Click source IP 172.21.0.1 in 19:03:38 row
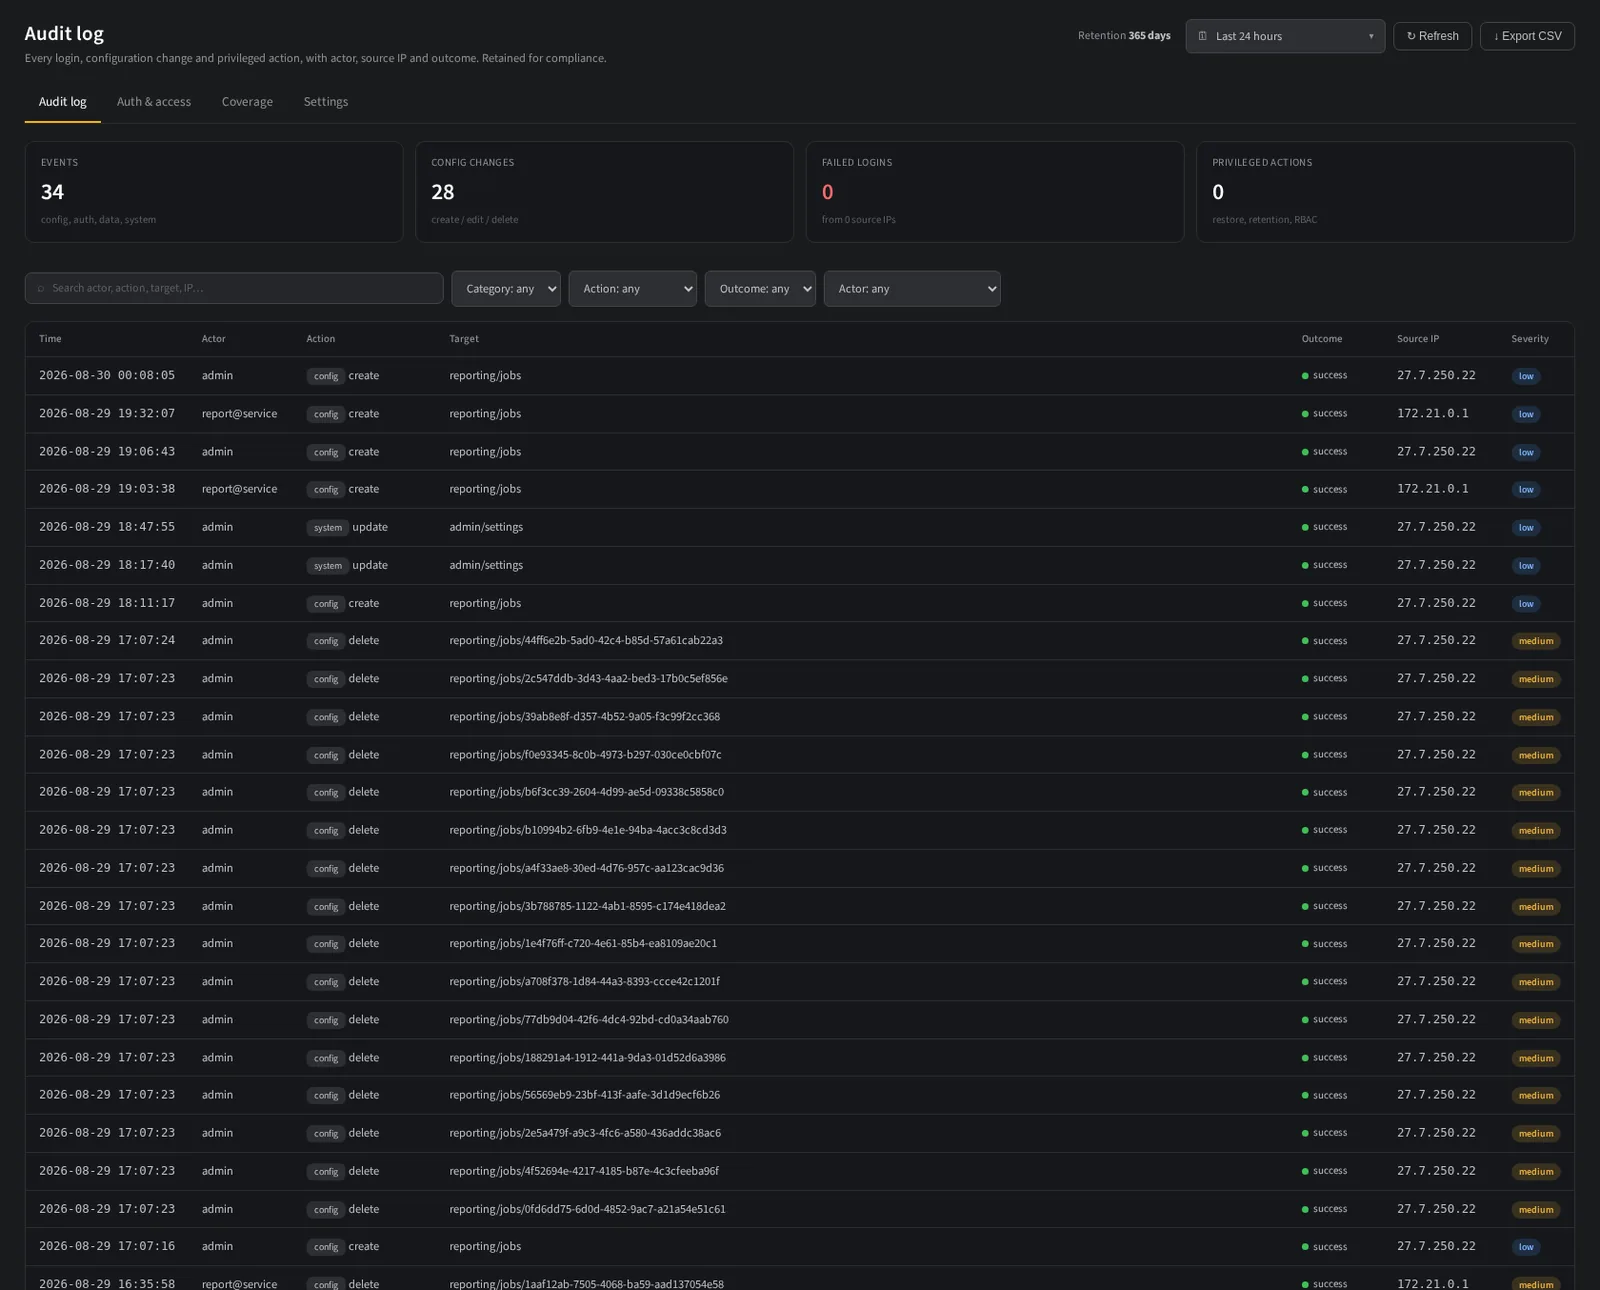This screenshot has height=1290, width=1600. coord(1433,489)
